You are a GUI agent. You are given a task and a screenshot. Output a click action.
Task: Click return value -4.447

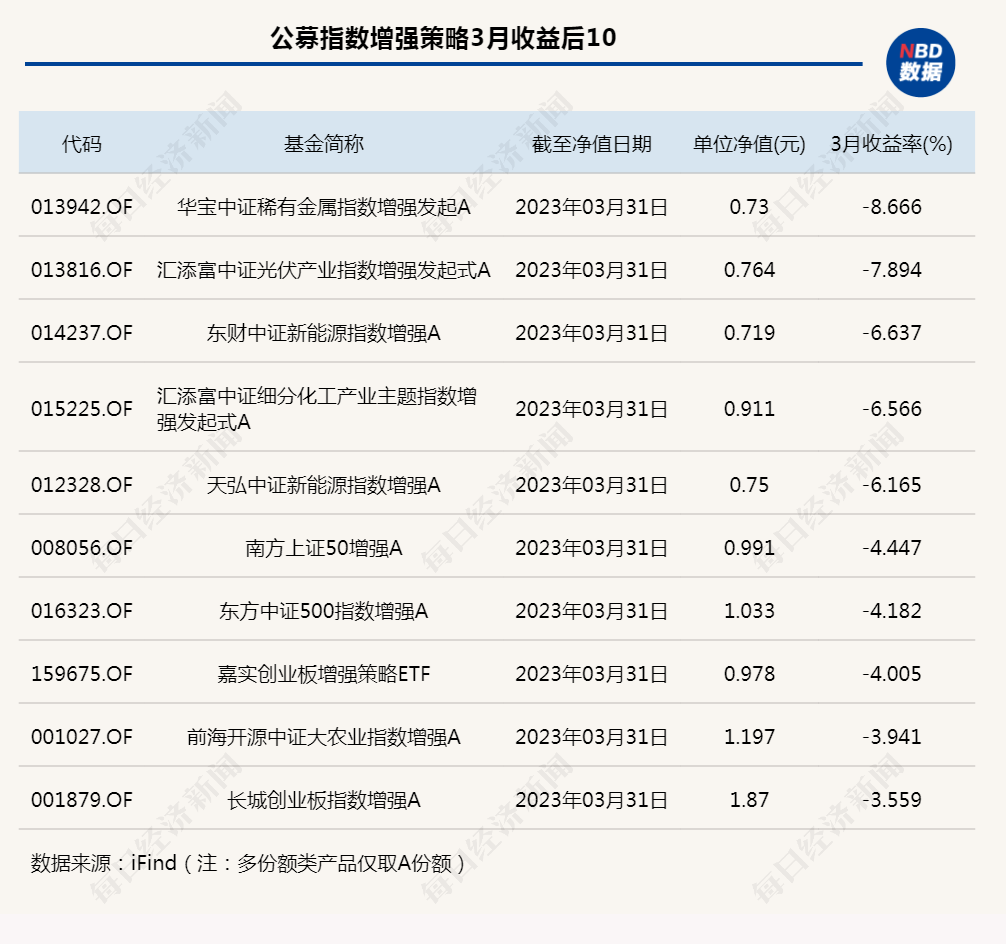pos(892,547)
